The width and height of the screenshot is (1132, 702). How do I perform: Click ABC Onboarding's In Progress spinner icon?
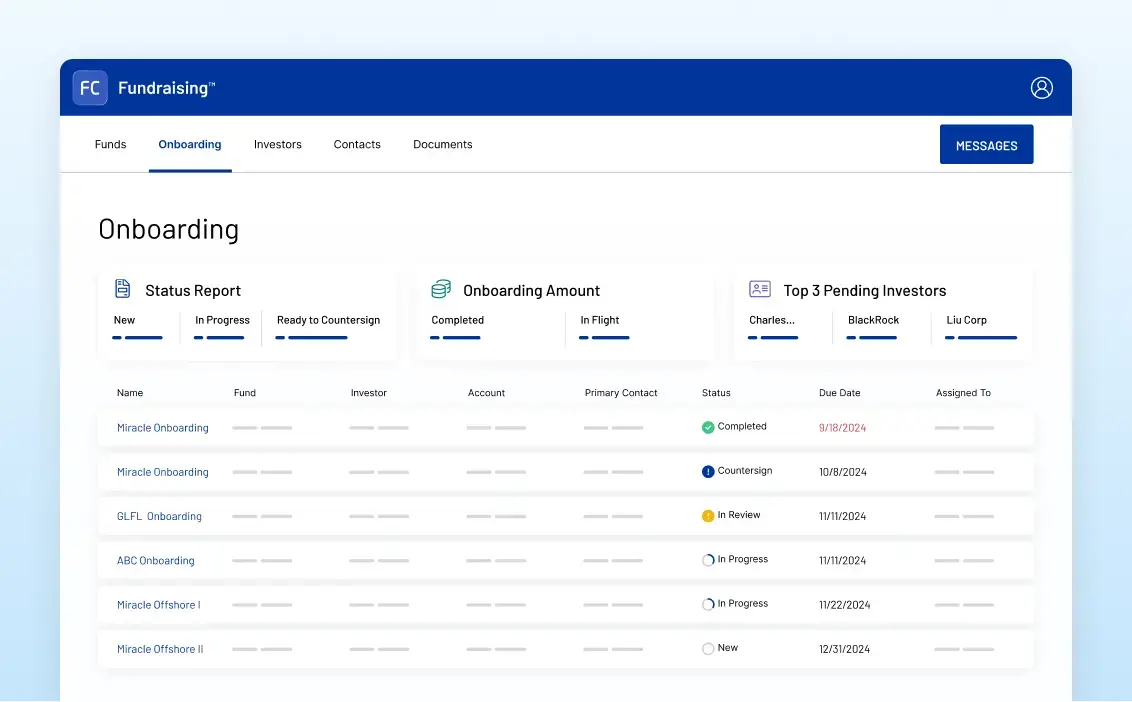pos(708,560)
